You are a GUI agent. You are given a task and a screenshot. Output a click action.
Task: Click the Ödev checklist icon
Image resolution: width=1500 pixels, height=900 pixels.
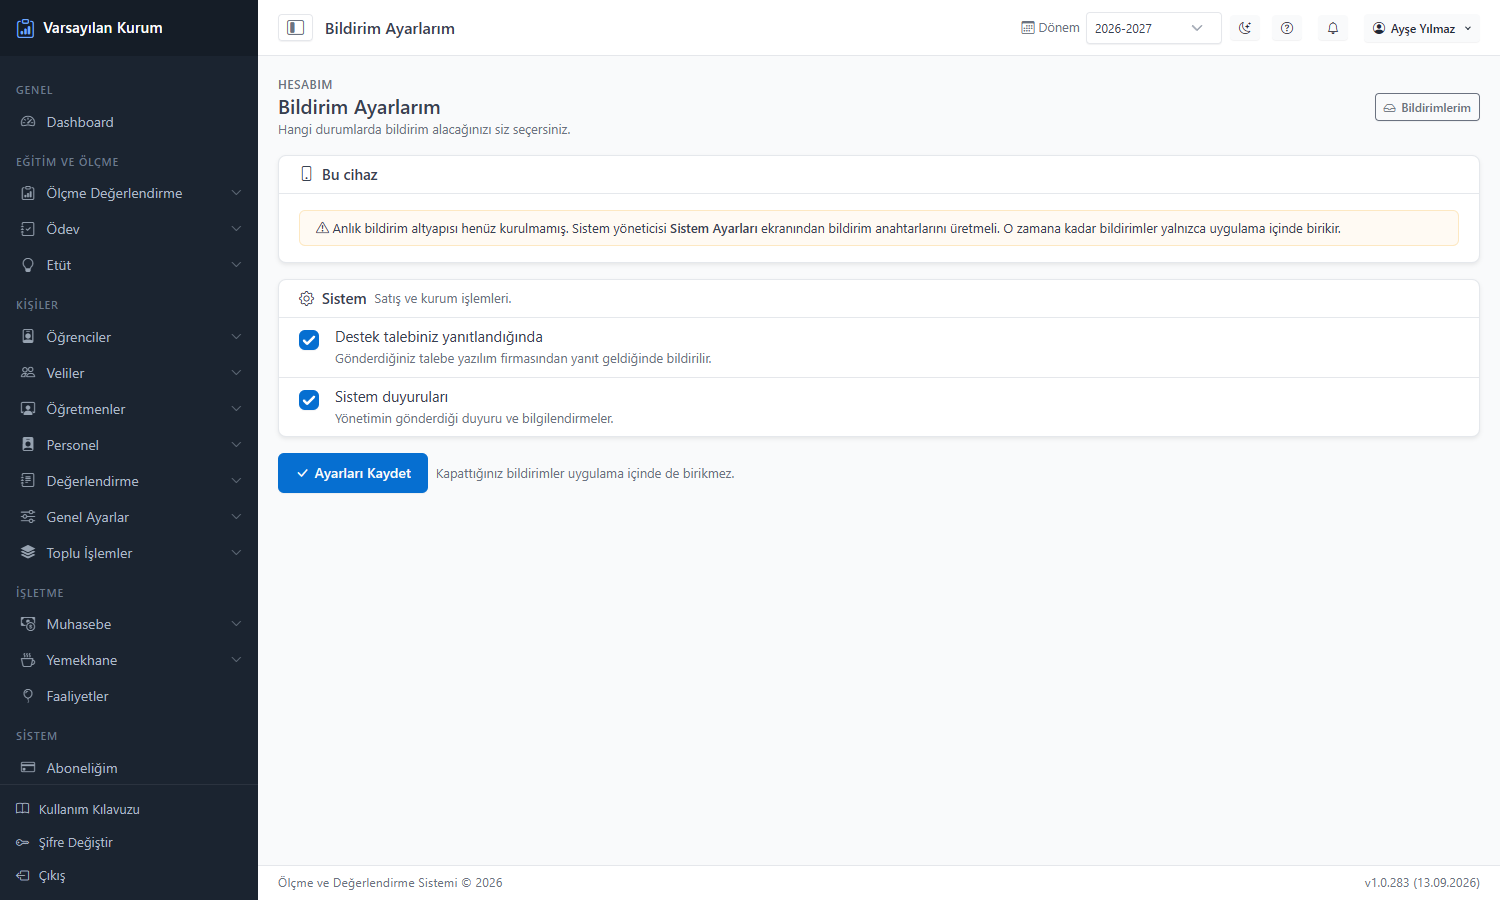(28, 229)
